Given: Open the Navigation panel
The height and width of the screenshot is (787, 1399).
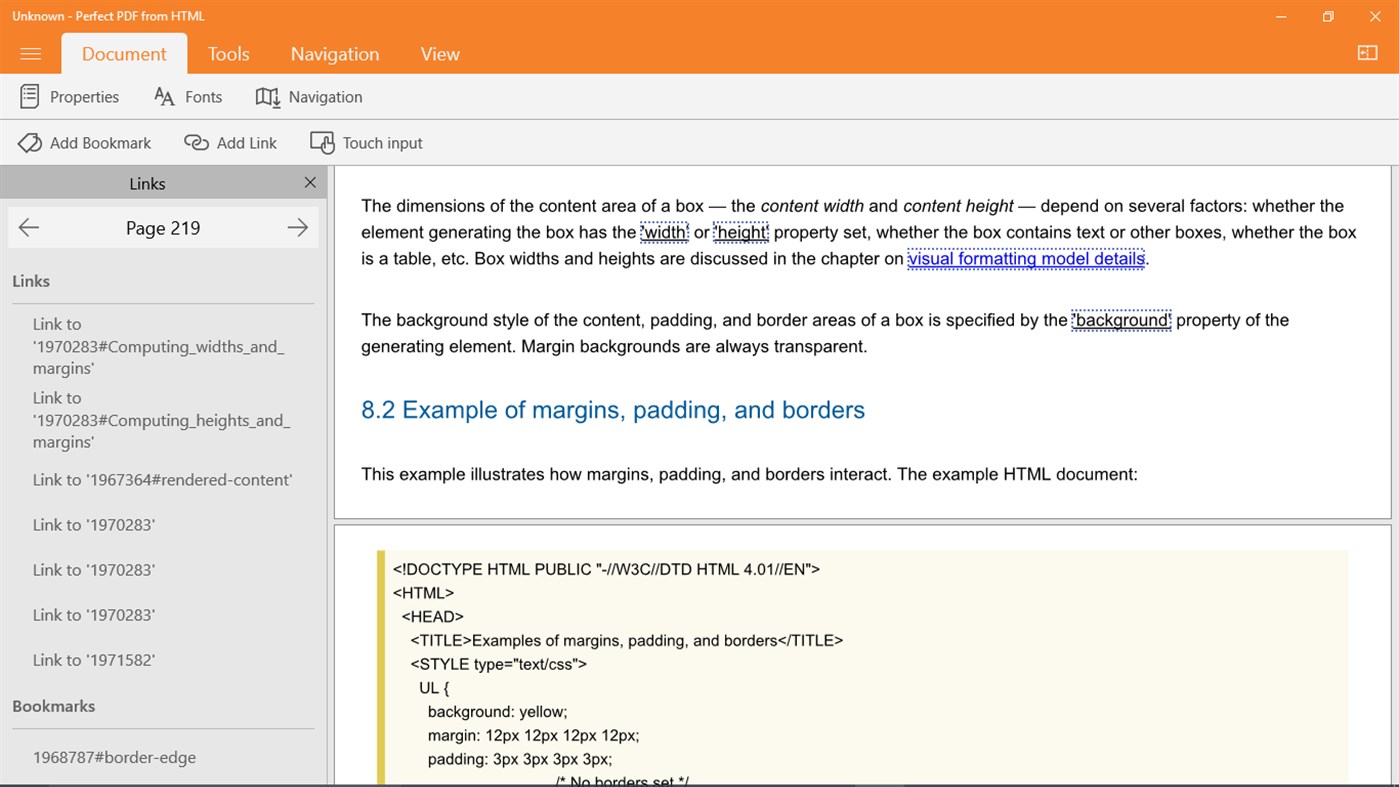Looking at the screenshot, I should click(308, 96).
